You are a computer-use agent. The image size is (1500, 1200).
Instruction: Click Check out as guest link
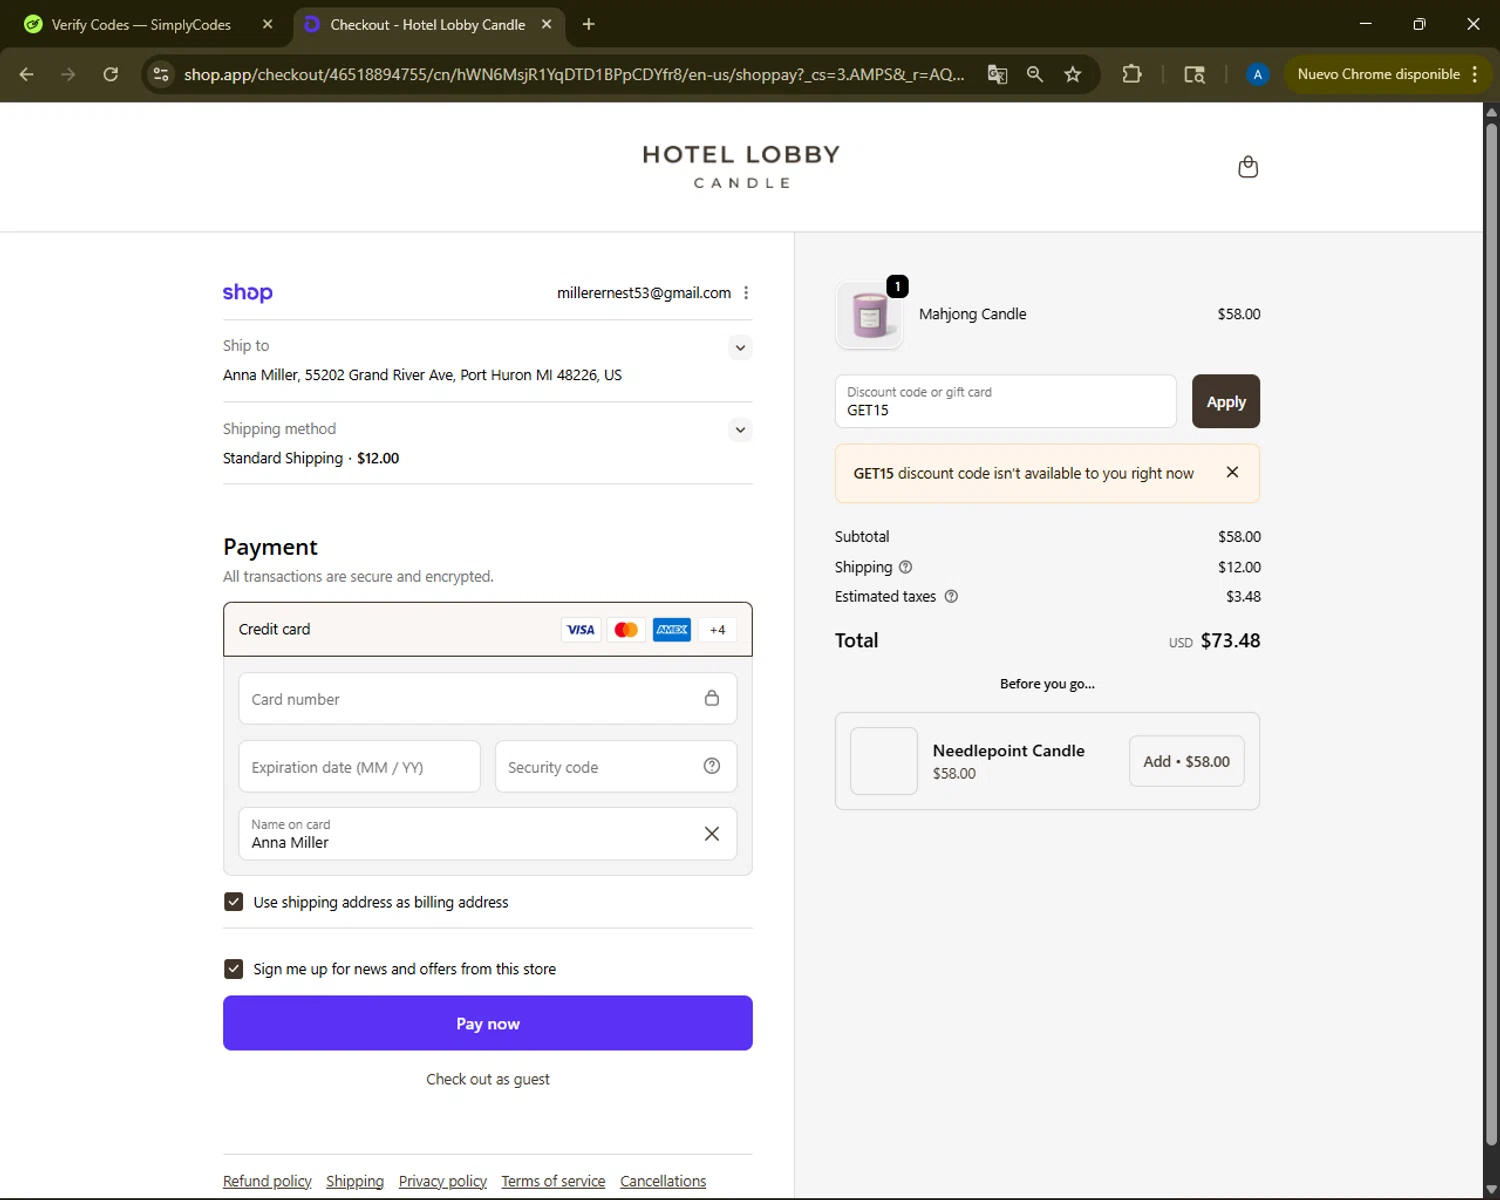[488, 1079]
